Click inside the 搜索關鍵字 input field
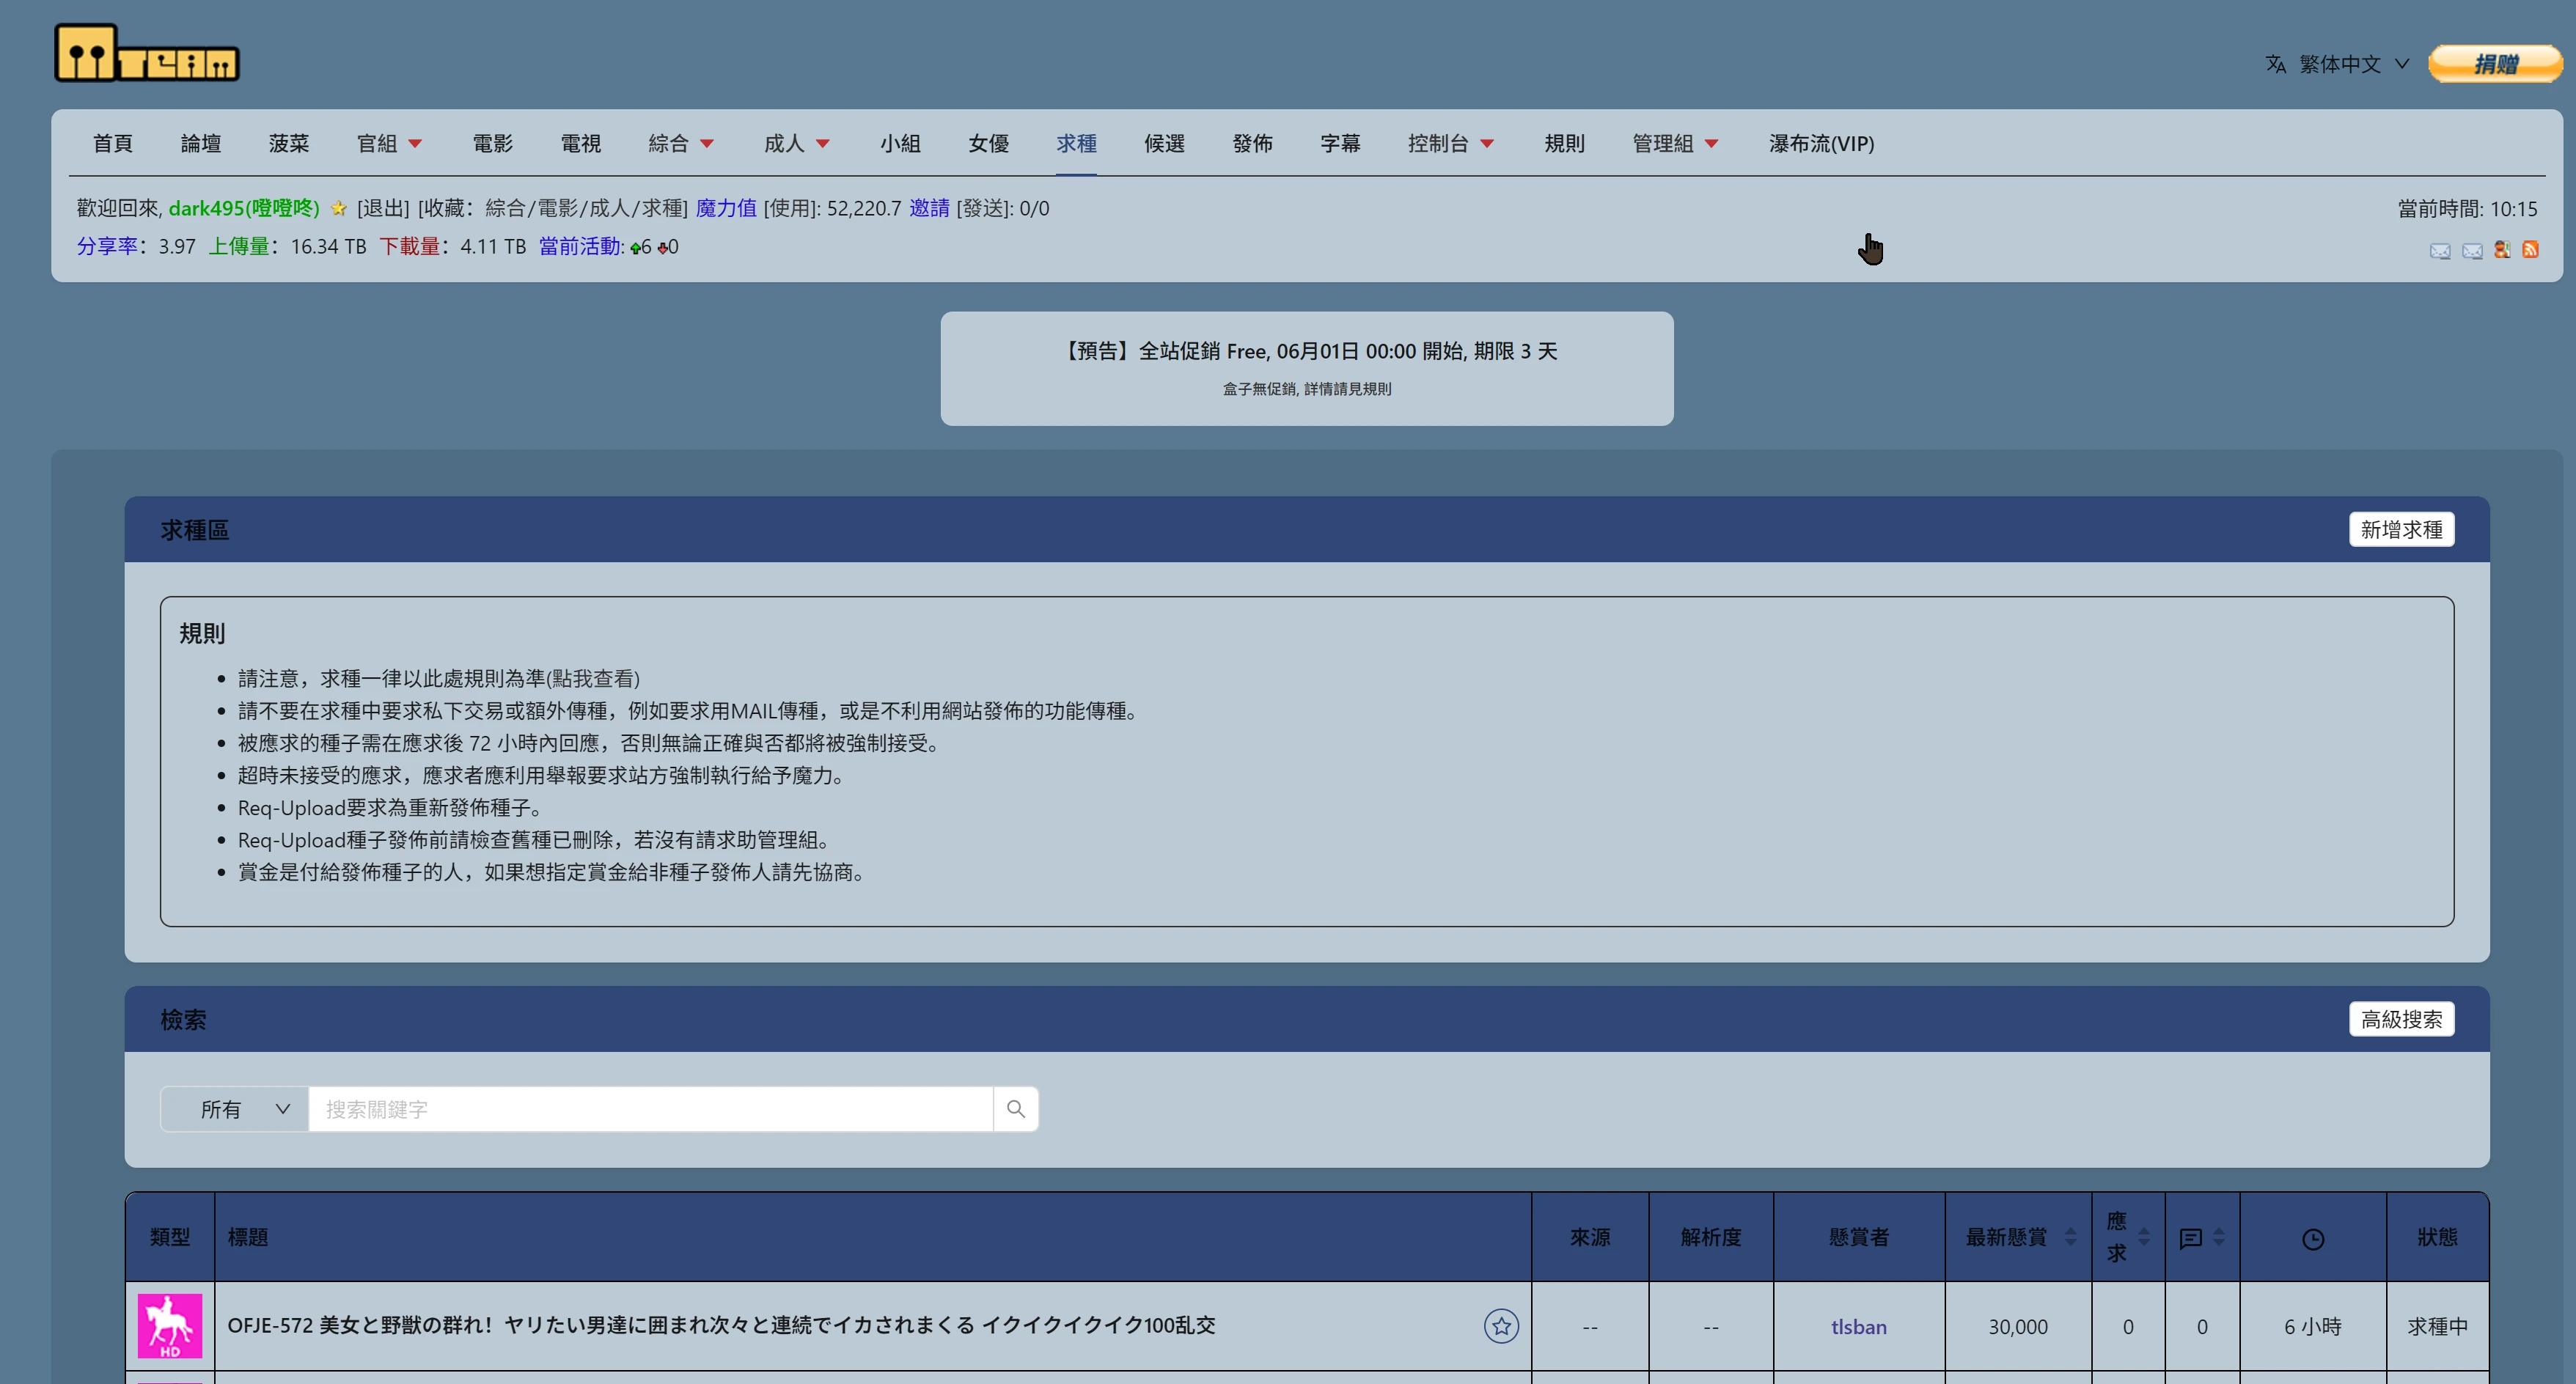This screenshot has width=2576, height=1384. 650,1109
